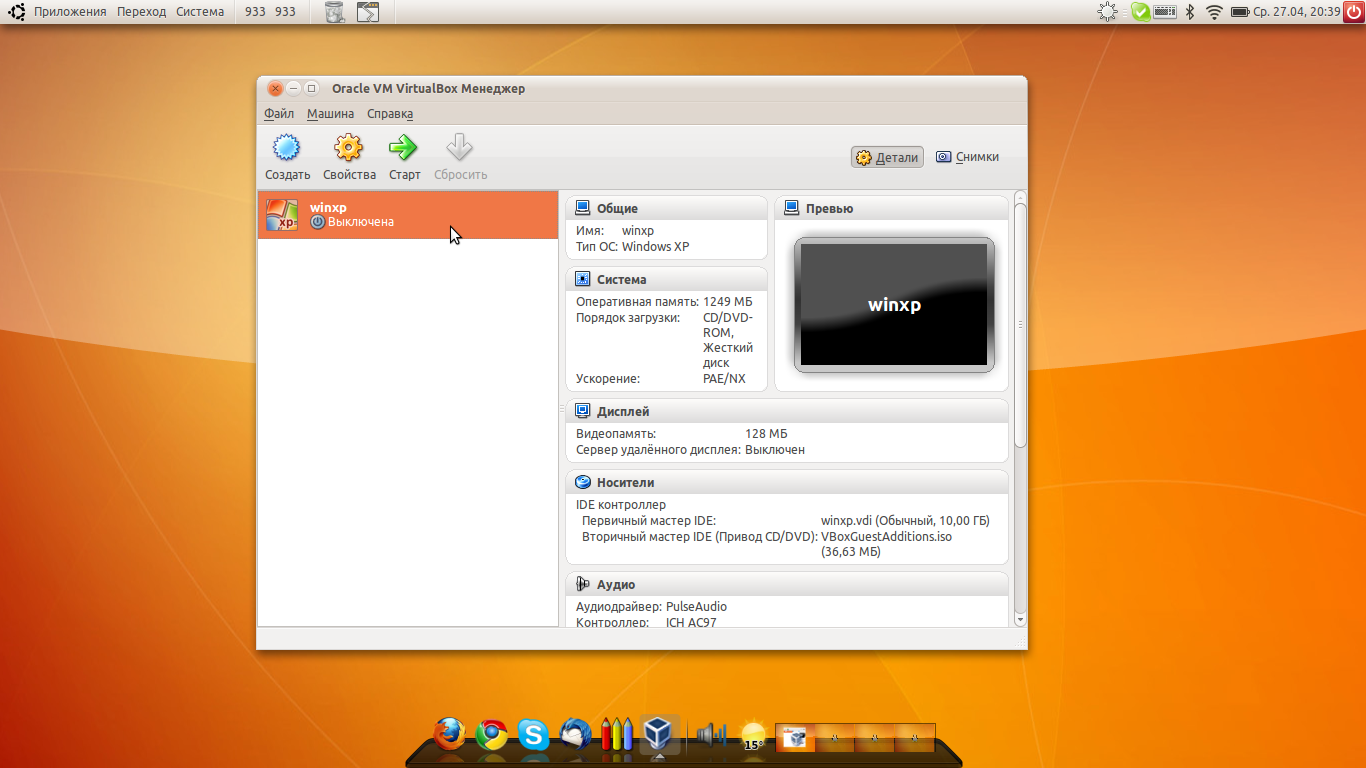This screenshot has height=768, width=1366.
Task: Click the Дисплей section icon
Action: click(x=583, y=411)
